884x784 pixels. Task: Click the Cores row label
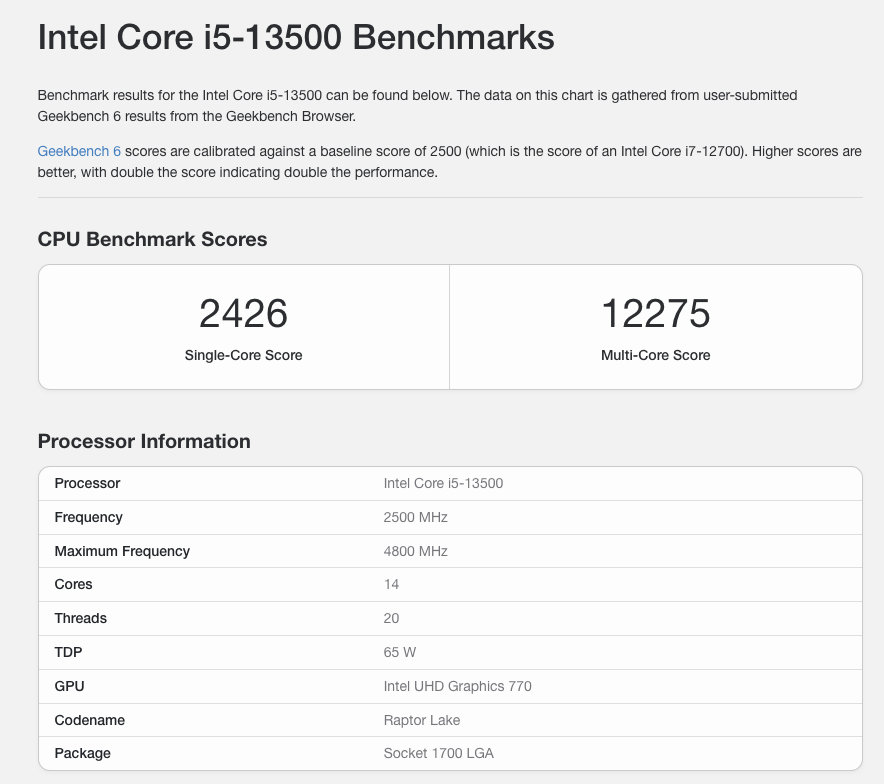tap(73, 584)
